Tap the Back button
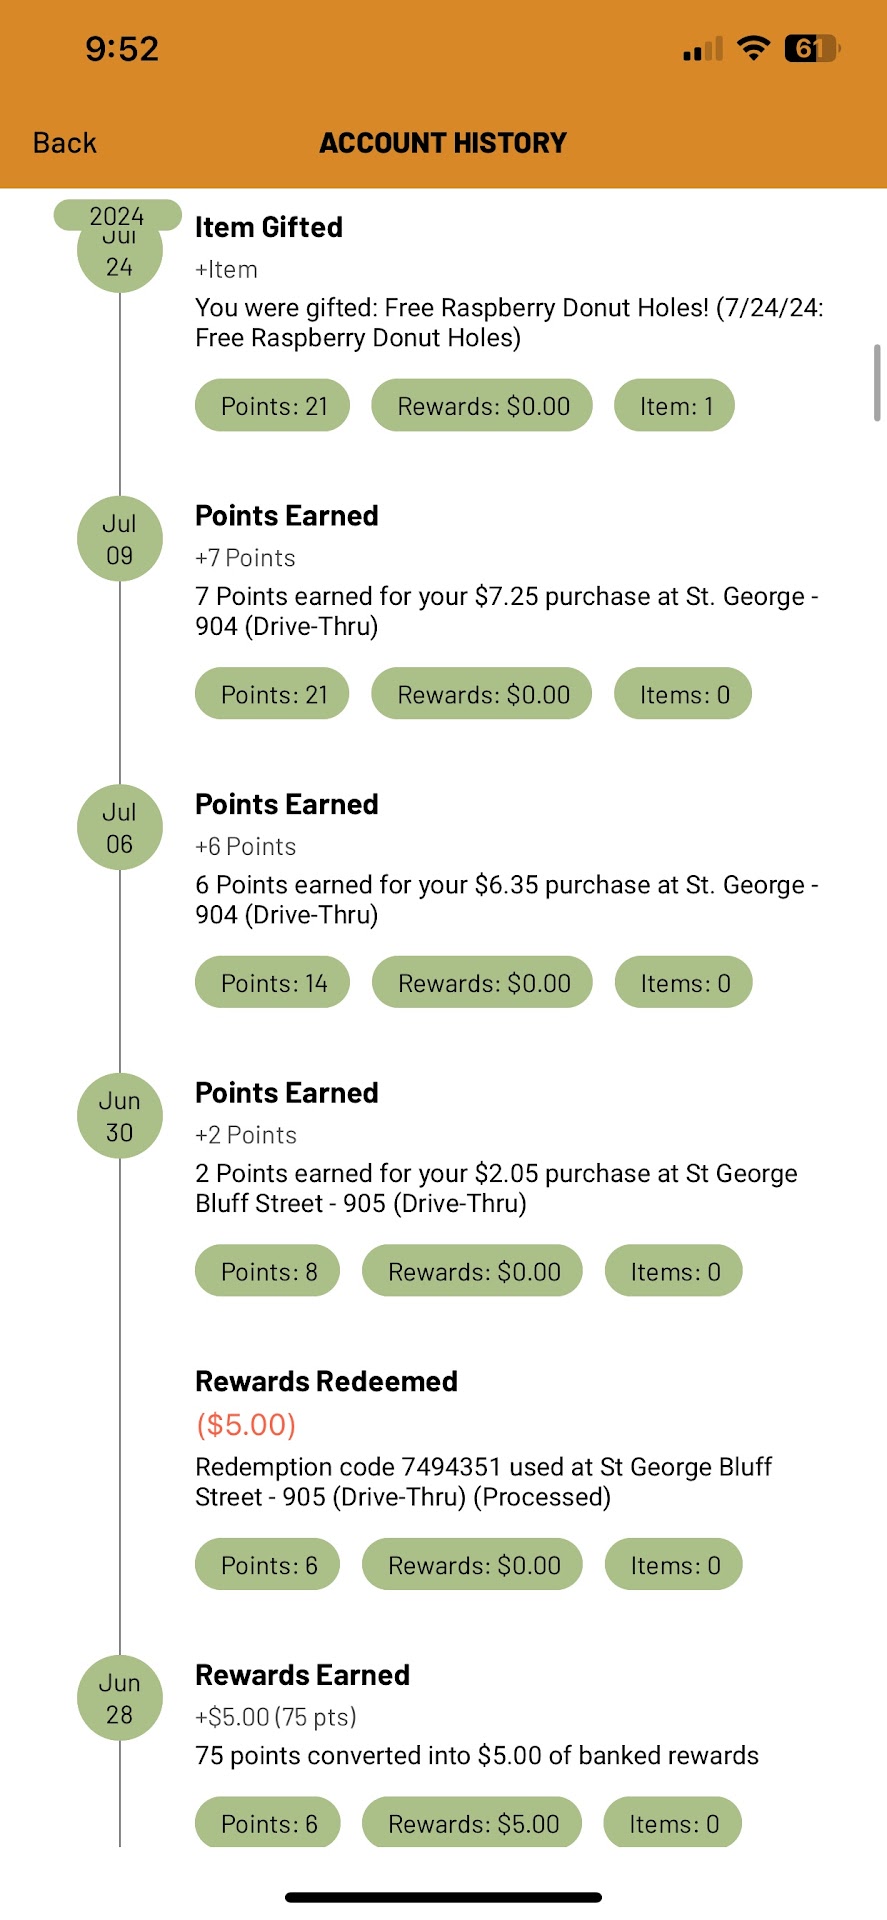 coord(65,143)
